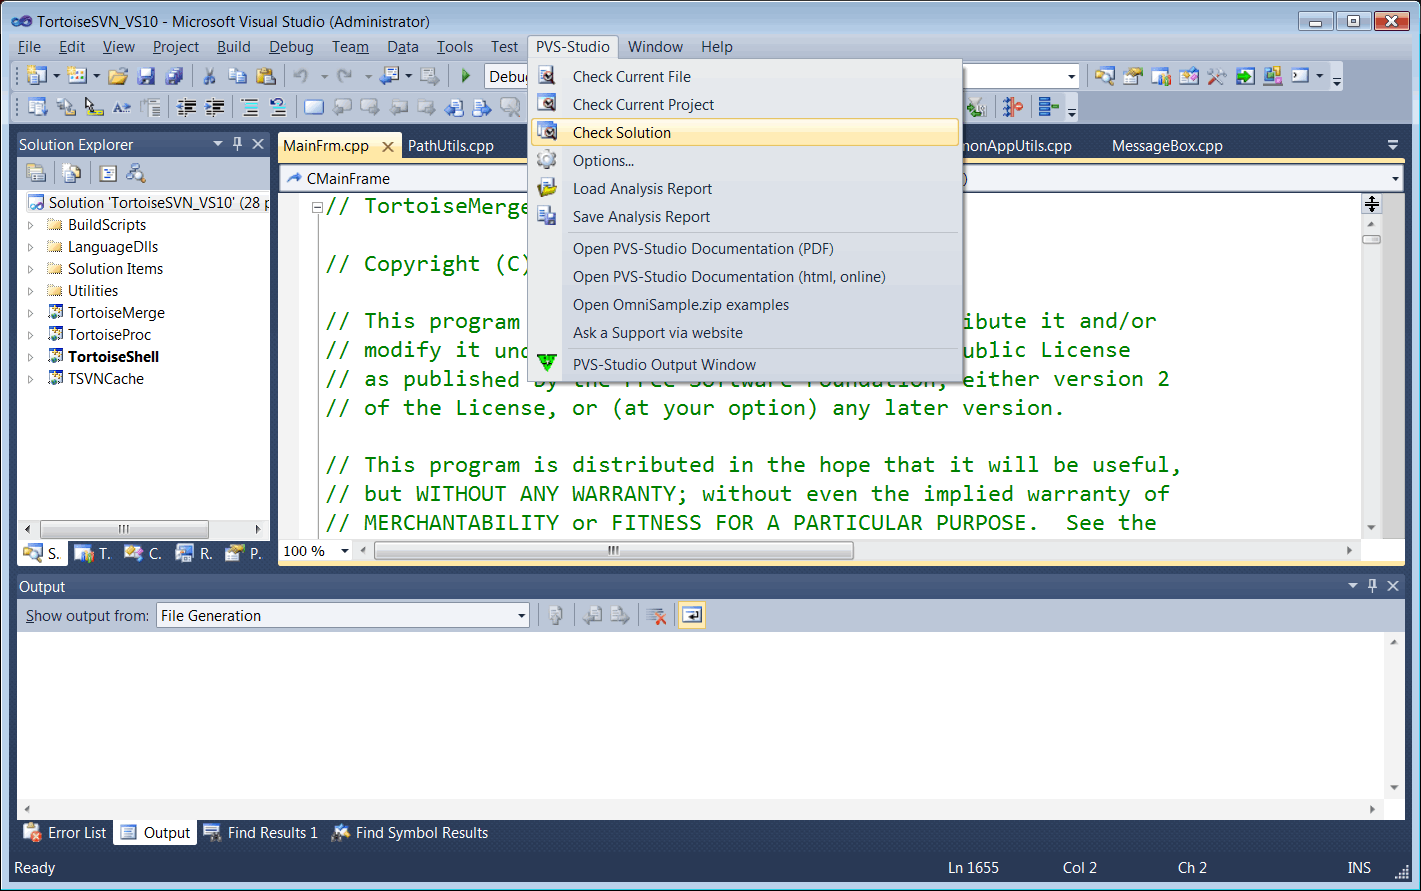Open the Debug menu
1421x891 pixels.
pos(291,47)
